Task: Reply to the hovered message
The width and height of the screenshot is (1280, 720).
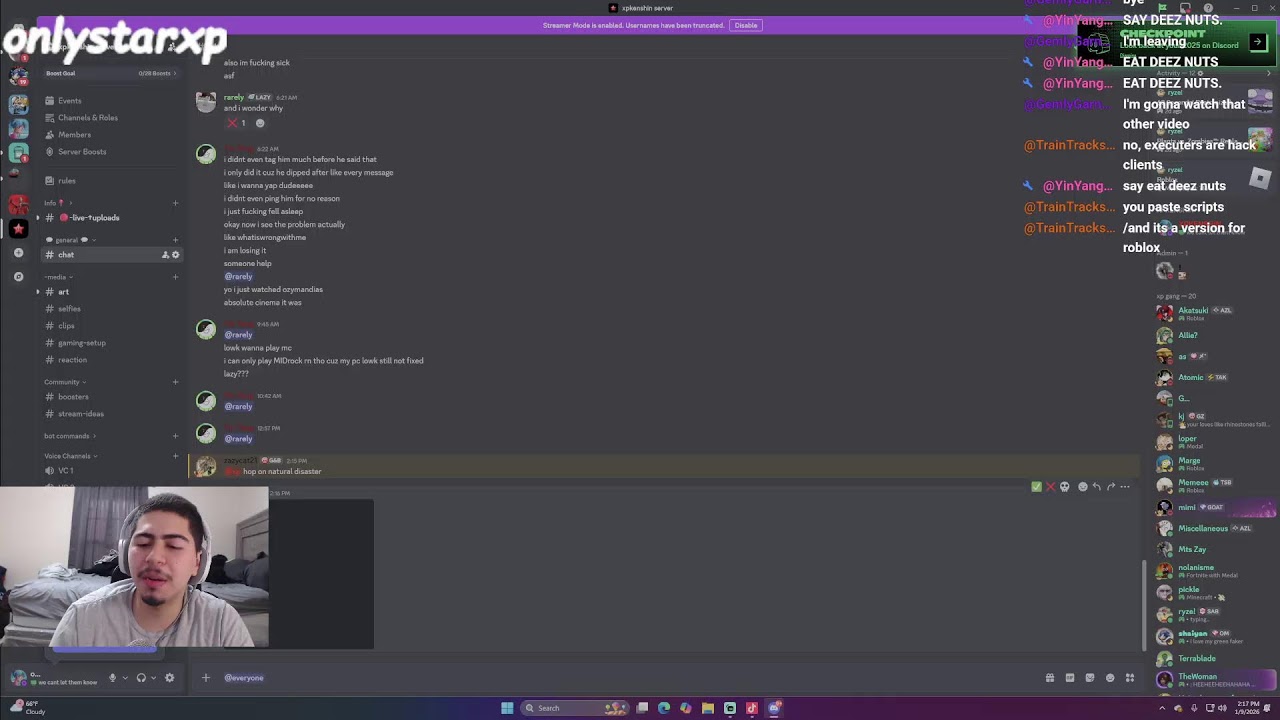Action: [x=1096, y=487]
